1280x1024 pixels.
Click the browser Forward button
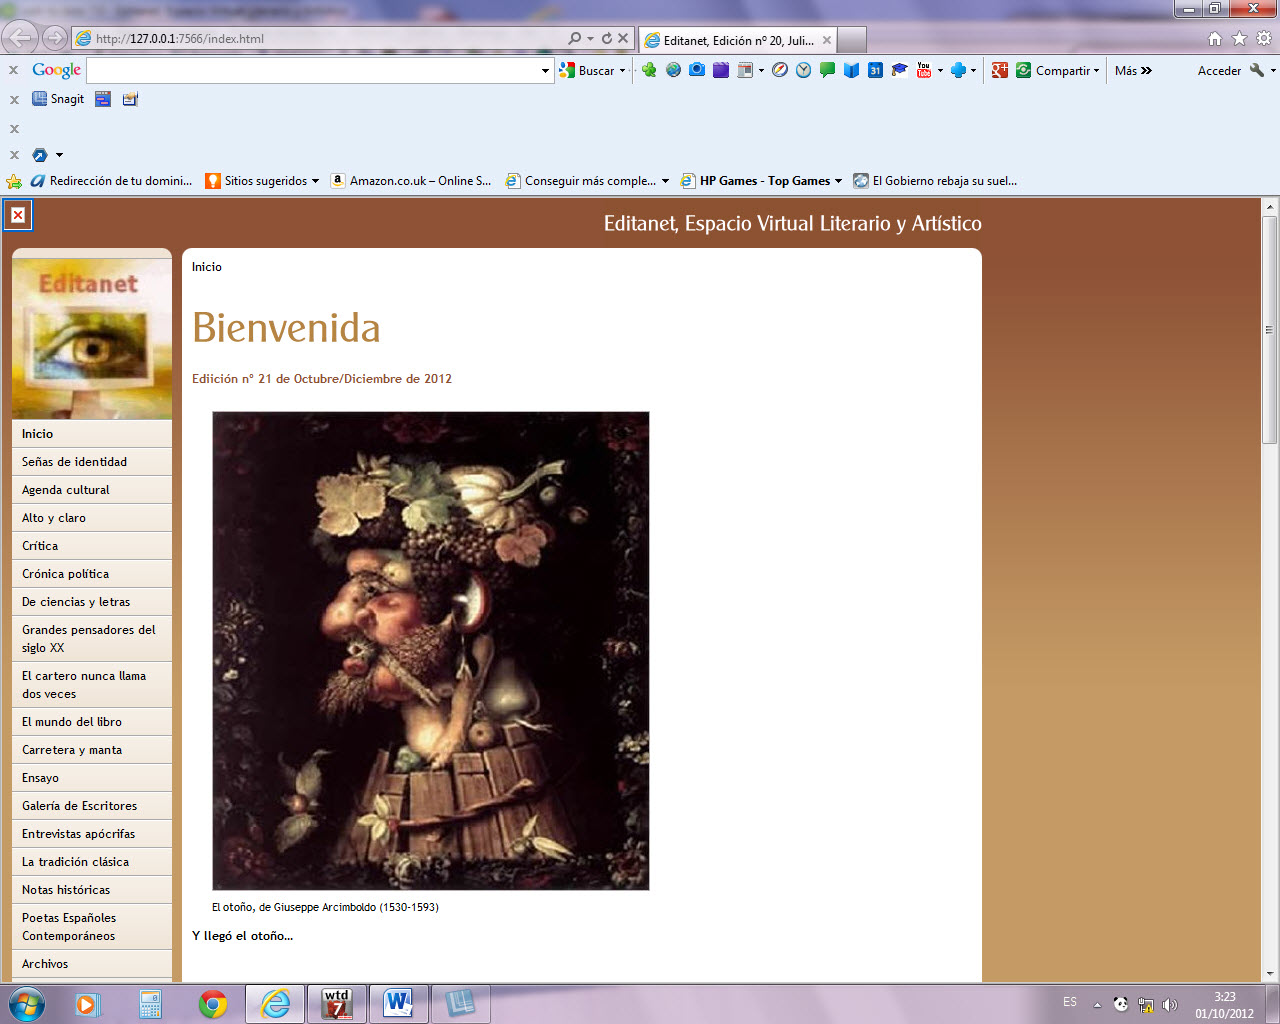pos(55,39)
